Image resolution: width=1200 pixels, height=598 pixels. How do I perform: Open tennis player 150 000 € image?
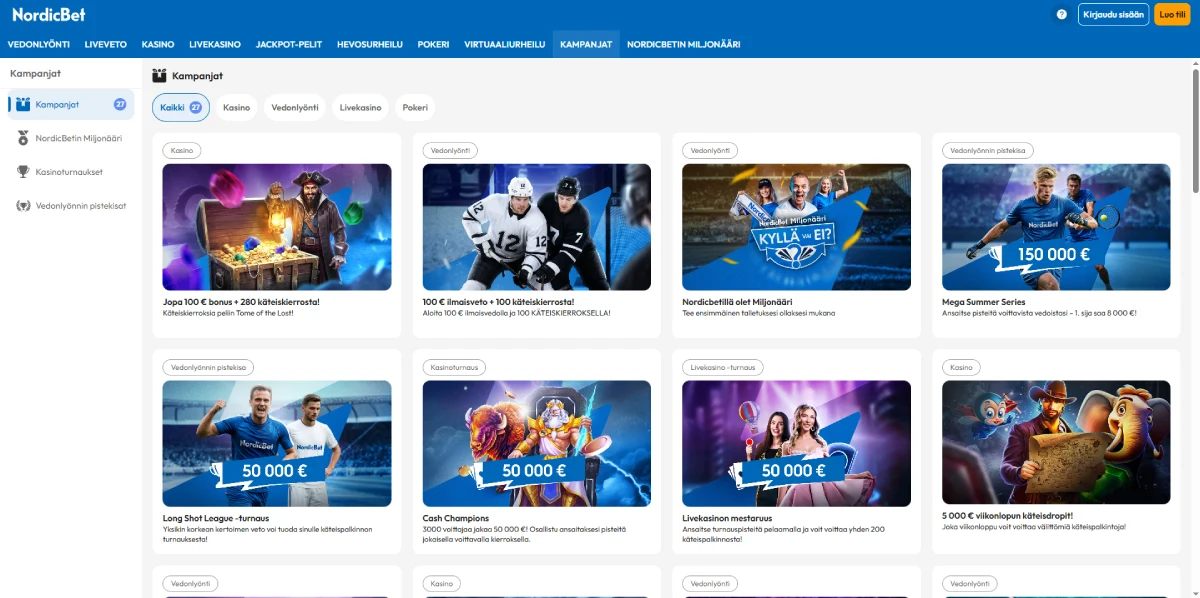tap(1056, 227)
